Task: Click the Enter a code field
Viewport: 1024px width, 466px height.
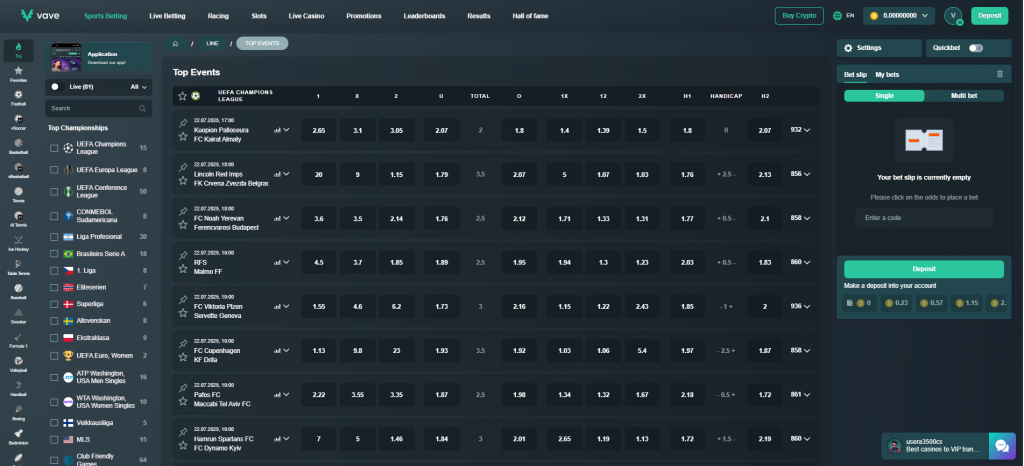Action: [923, 218]
